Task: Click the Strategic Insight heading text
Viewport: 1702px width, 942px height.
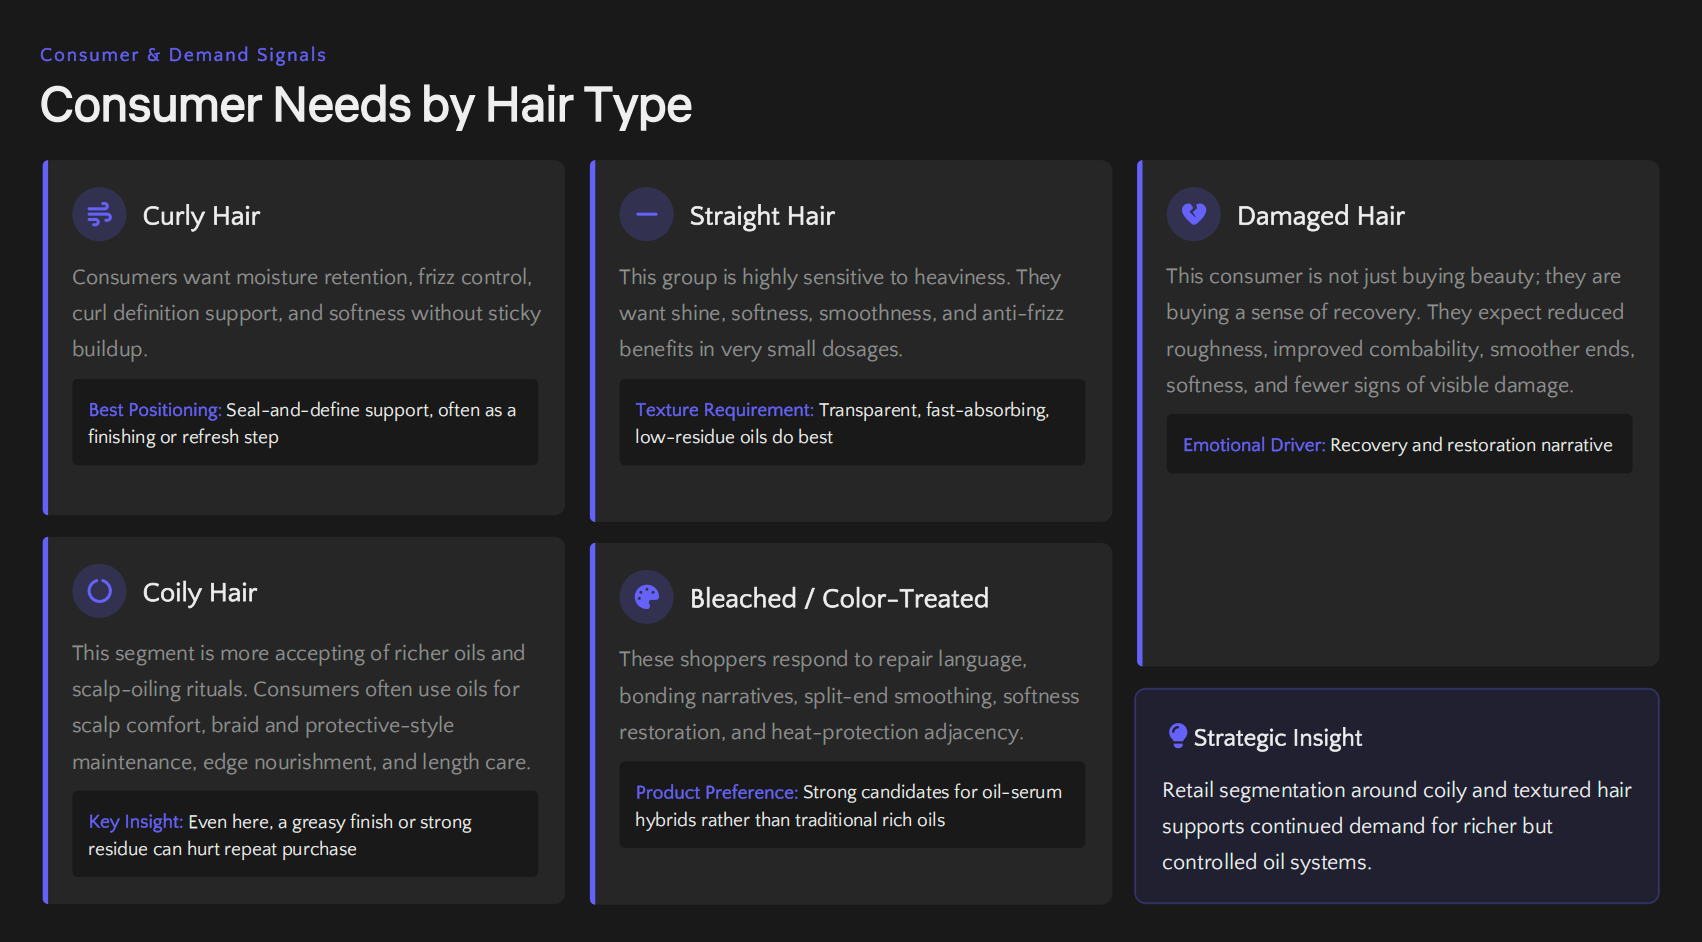Action: tap(1277, 738)
